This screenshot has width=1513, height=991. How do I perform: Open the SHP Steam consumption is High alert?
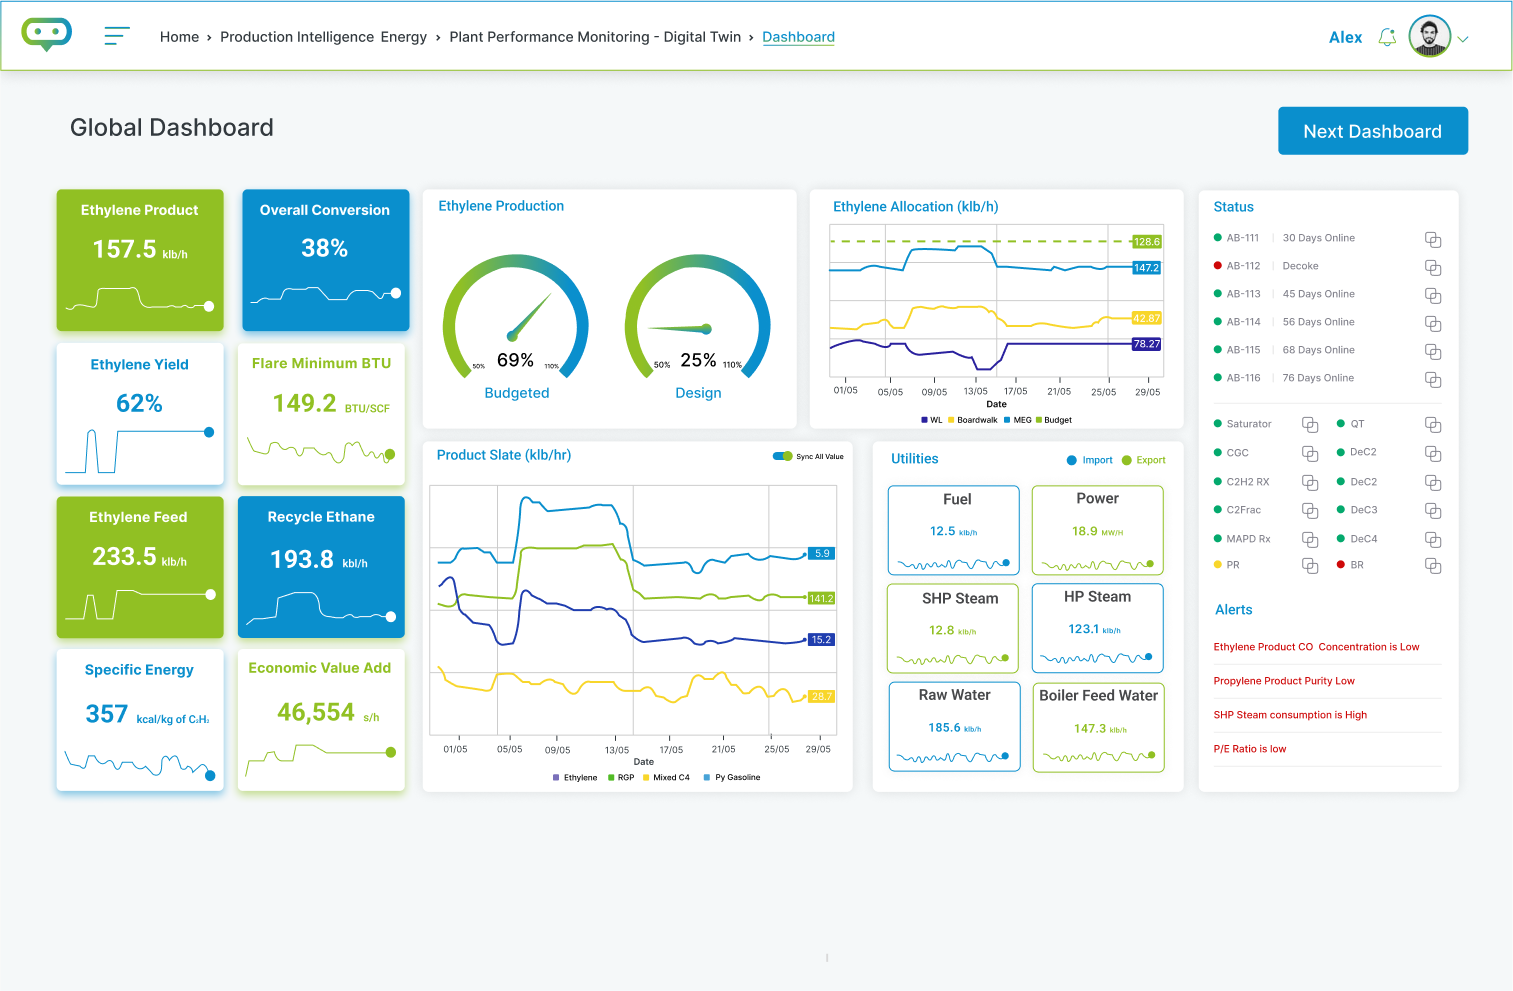1290,714
